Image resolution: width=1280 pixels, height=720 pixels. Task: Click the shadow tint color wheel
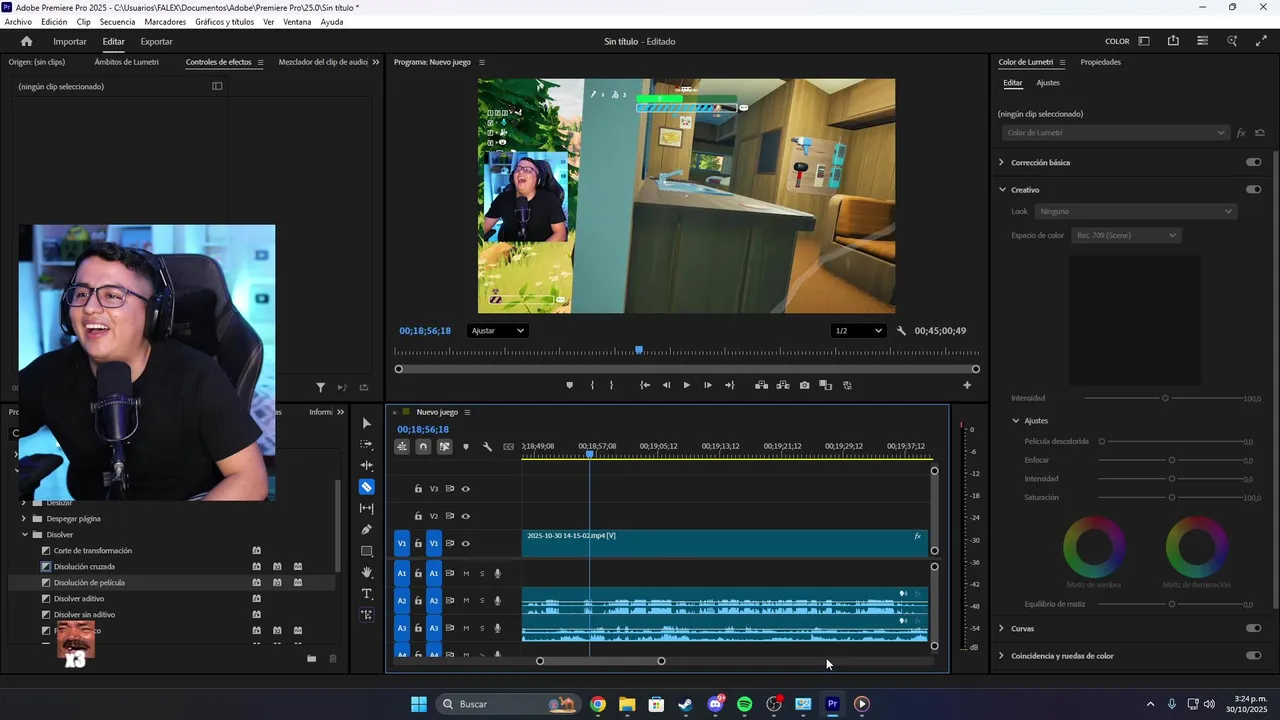pos(1094,546)
